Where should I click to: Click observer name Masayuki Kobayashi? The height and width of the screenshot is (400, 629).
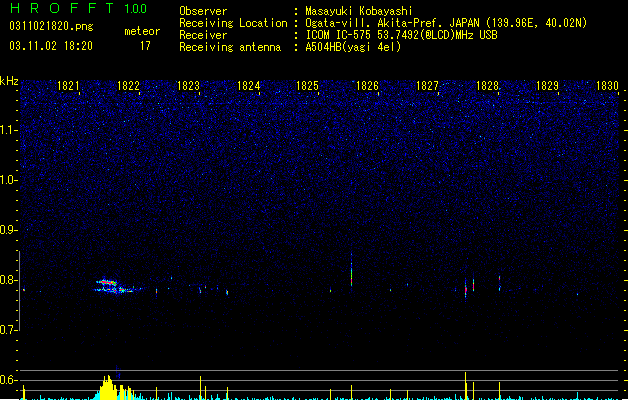tap(358, 11)
